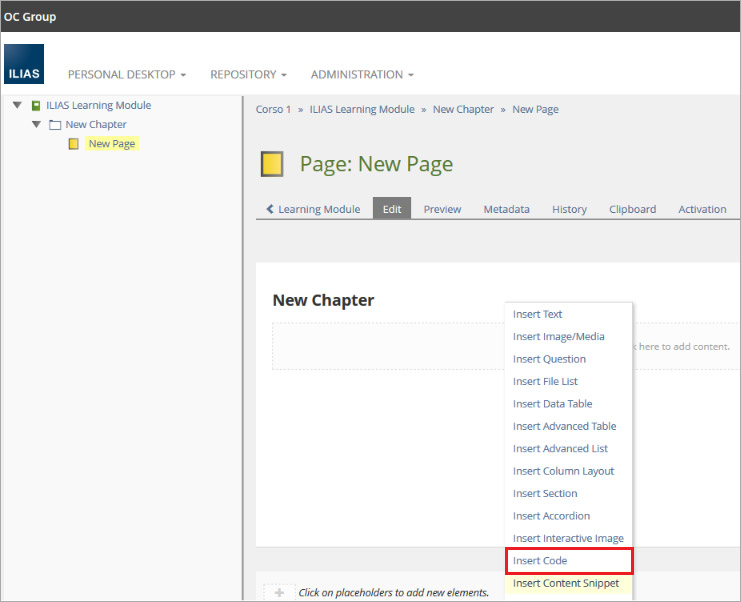Click the green learning module icon in tree

tap(36, 105)
